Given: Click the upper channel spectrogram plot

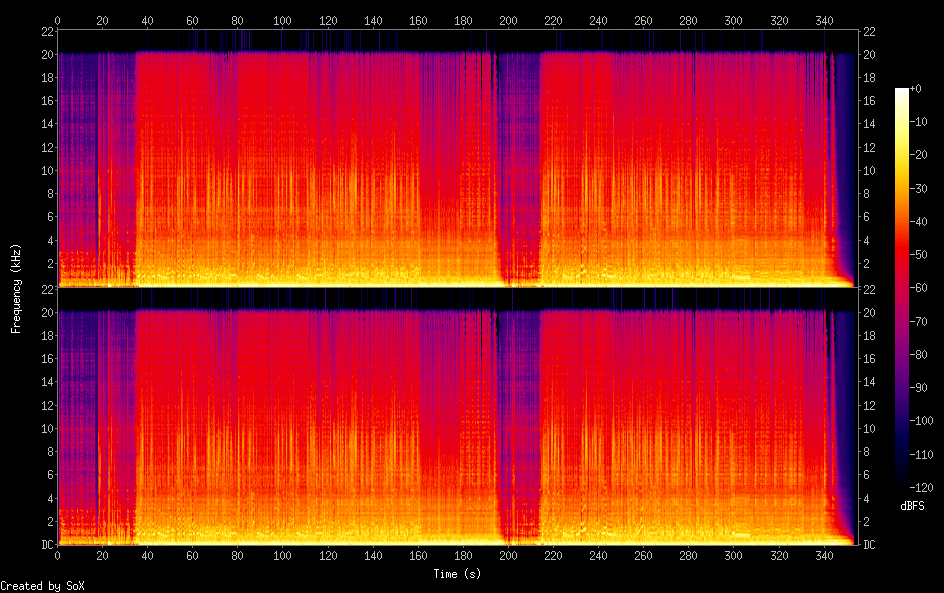Looking at the screenshot, I should coord(458,158).
